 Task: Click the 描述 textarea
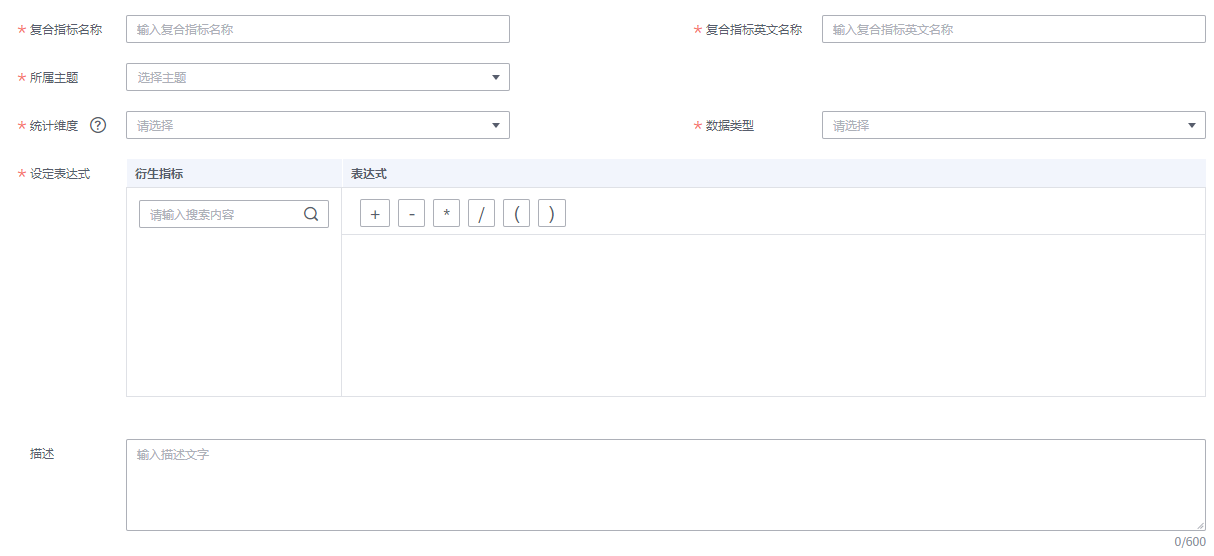(666, 485)
